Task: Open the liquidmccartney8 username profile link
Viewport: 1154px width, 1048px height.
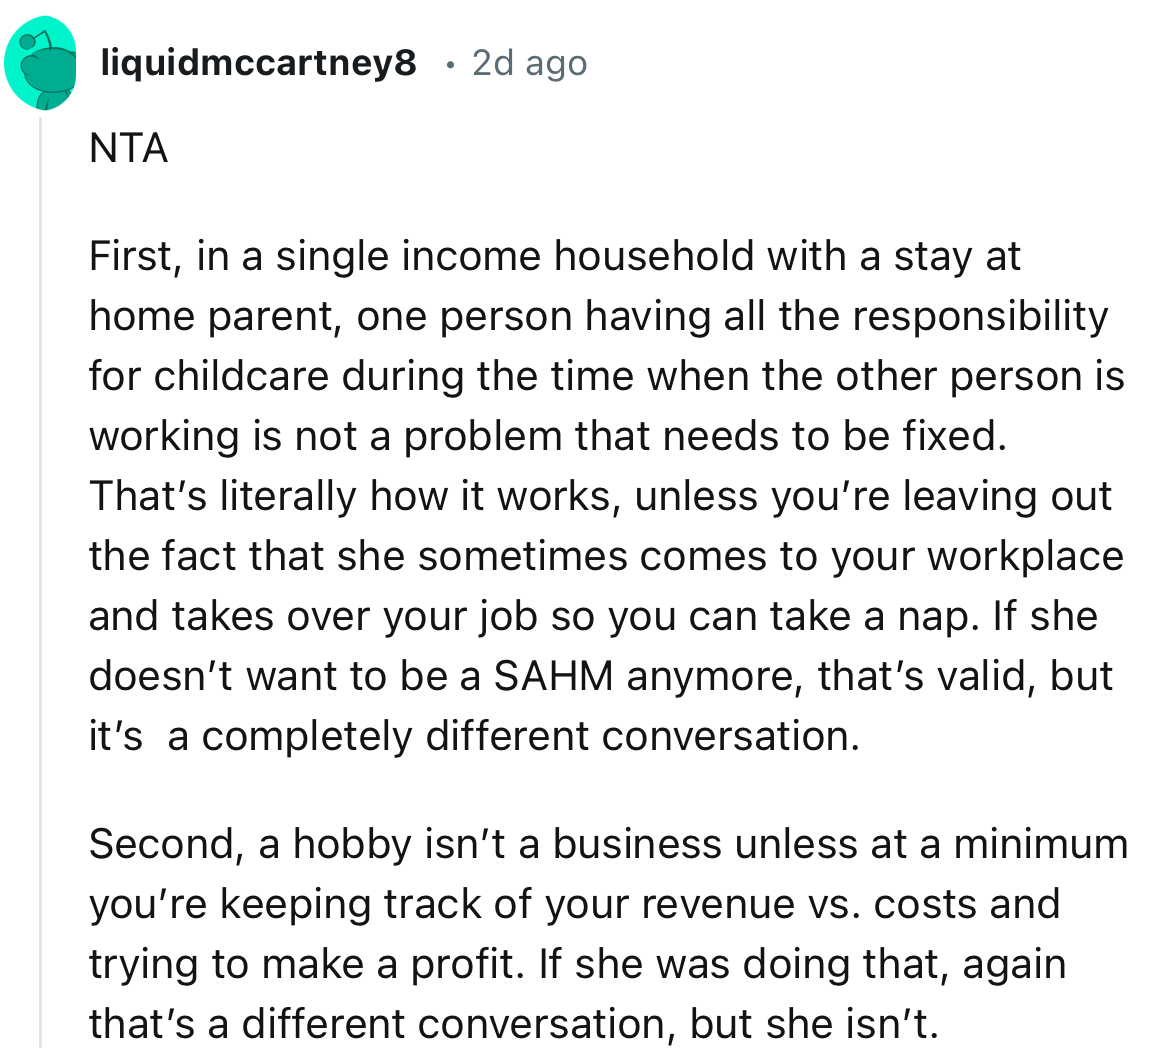Action: click(258, 64)
